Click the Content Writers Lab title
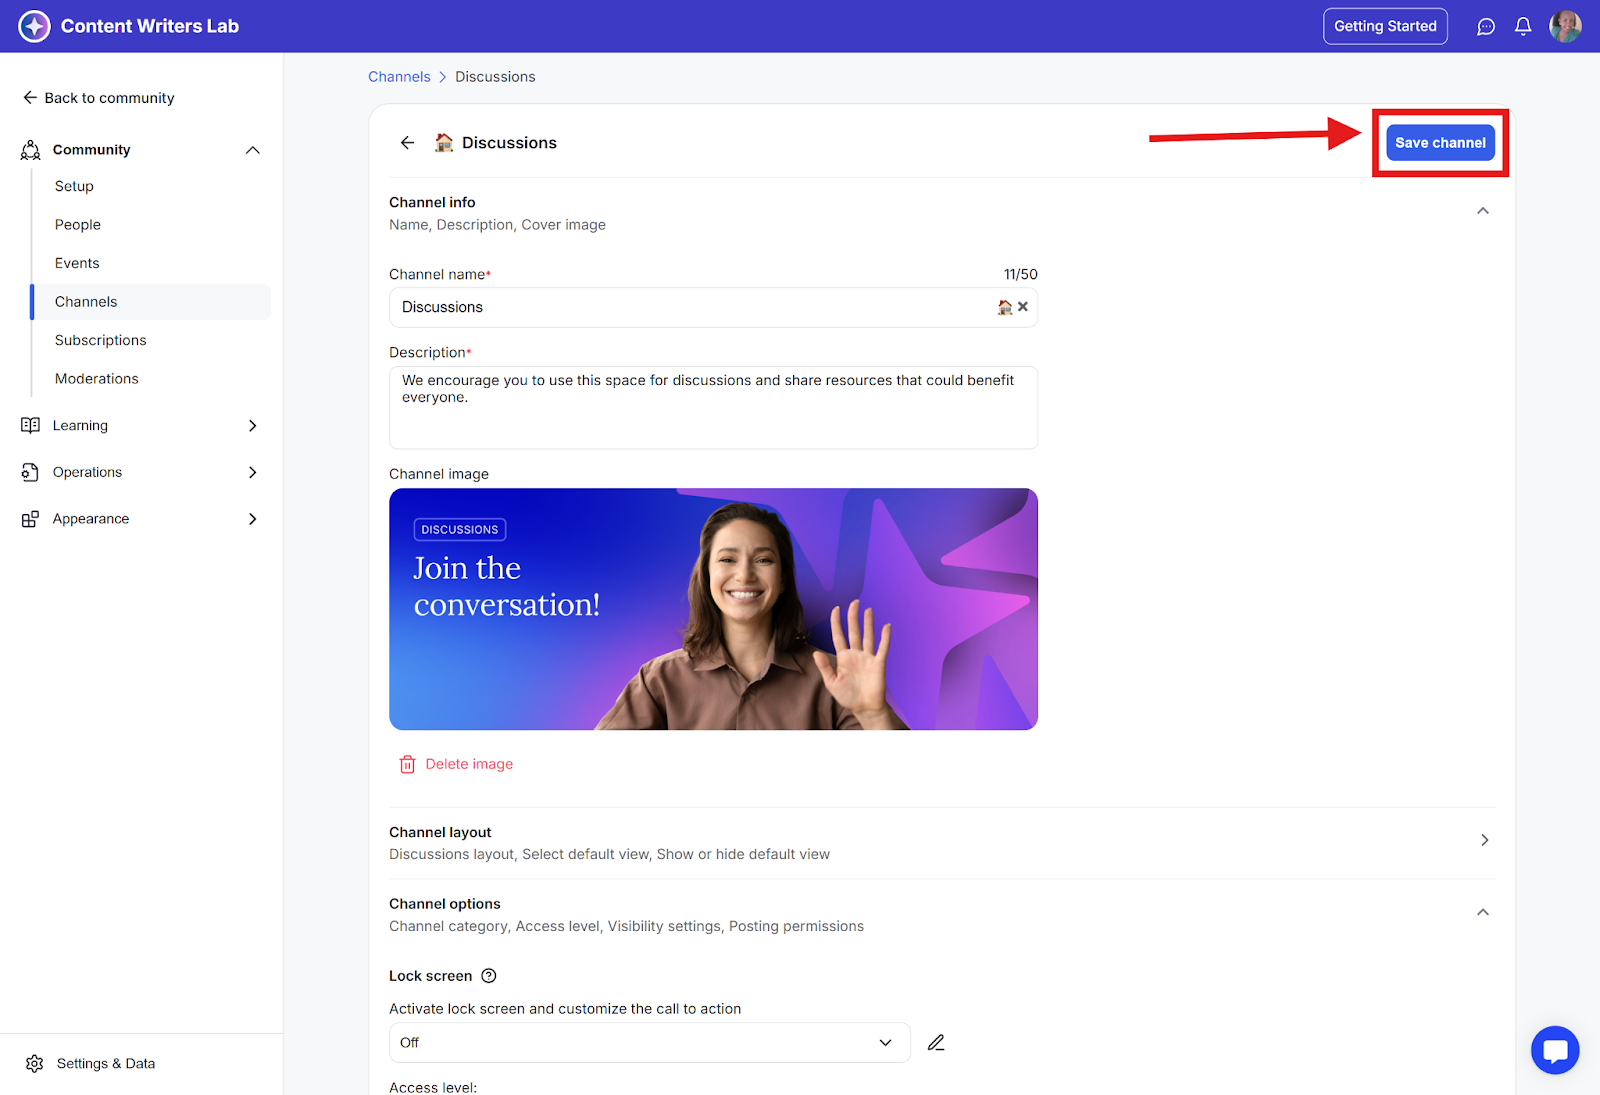This screenshot has height=1095, width=1600. click(150, 26)
